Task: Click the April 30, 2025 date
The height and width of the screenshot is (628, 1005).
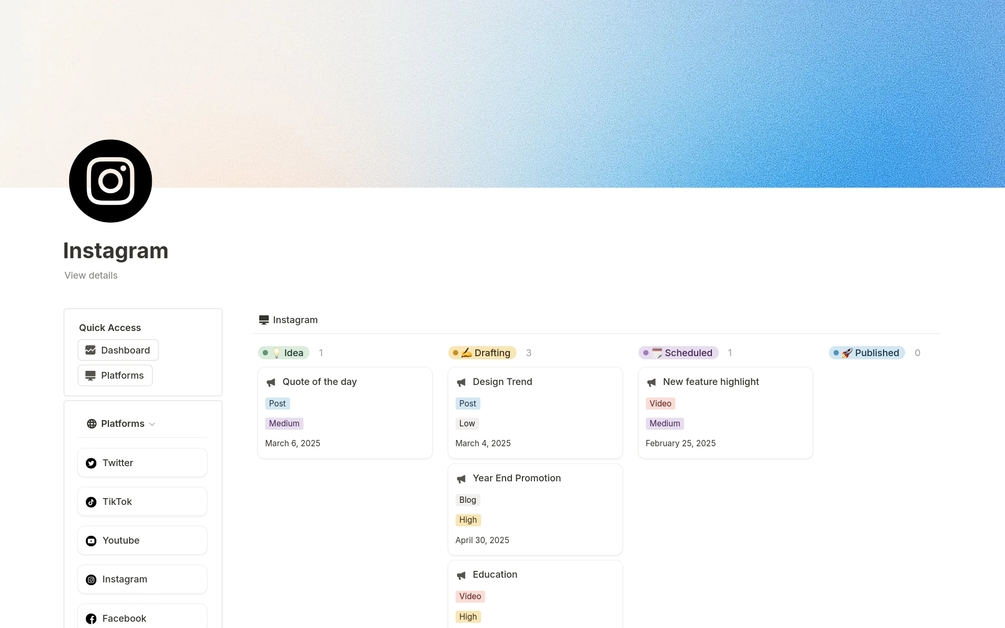Action: tap(483, 540)
